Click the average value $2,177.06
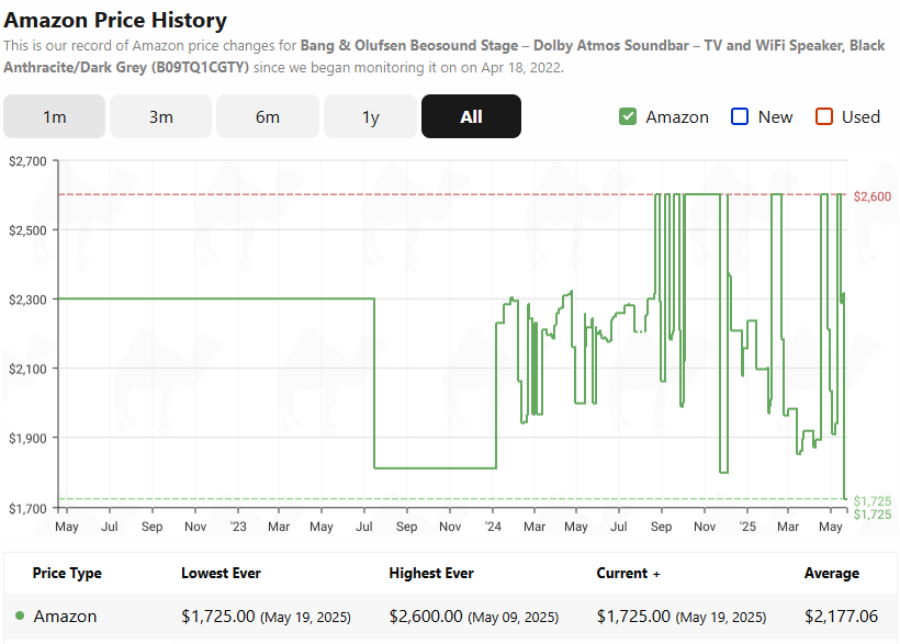The height and width of the screenshot is (644, 900). (x=841, y=616)
